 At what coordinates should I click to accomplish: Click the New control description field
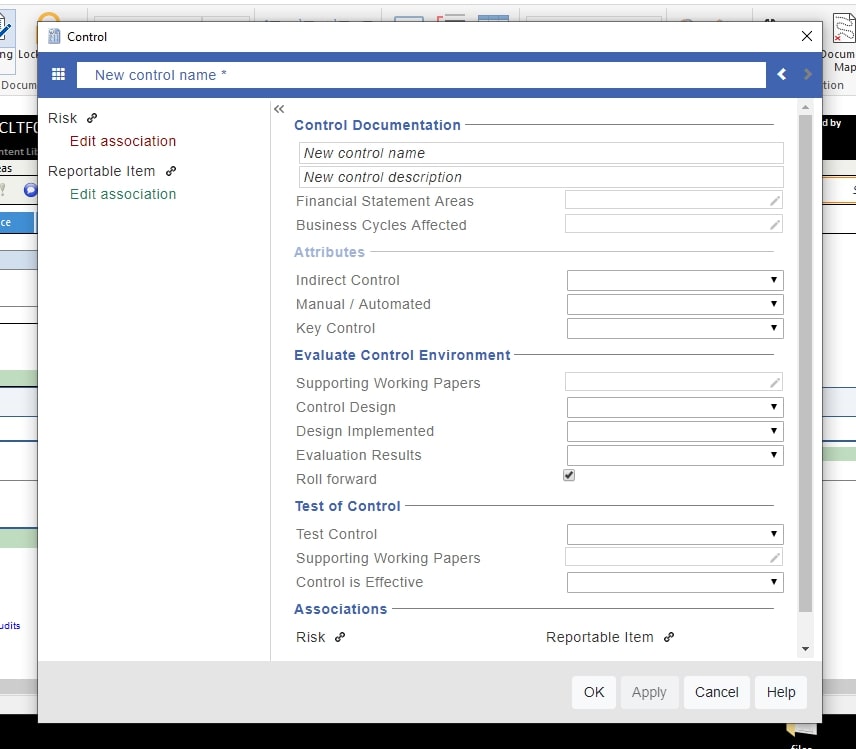point(541,177)
